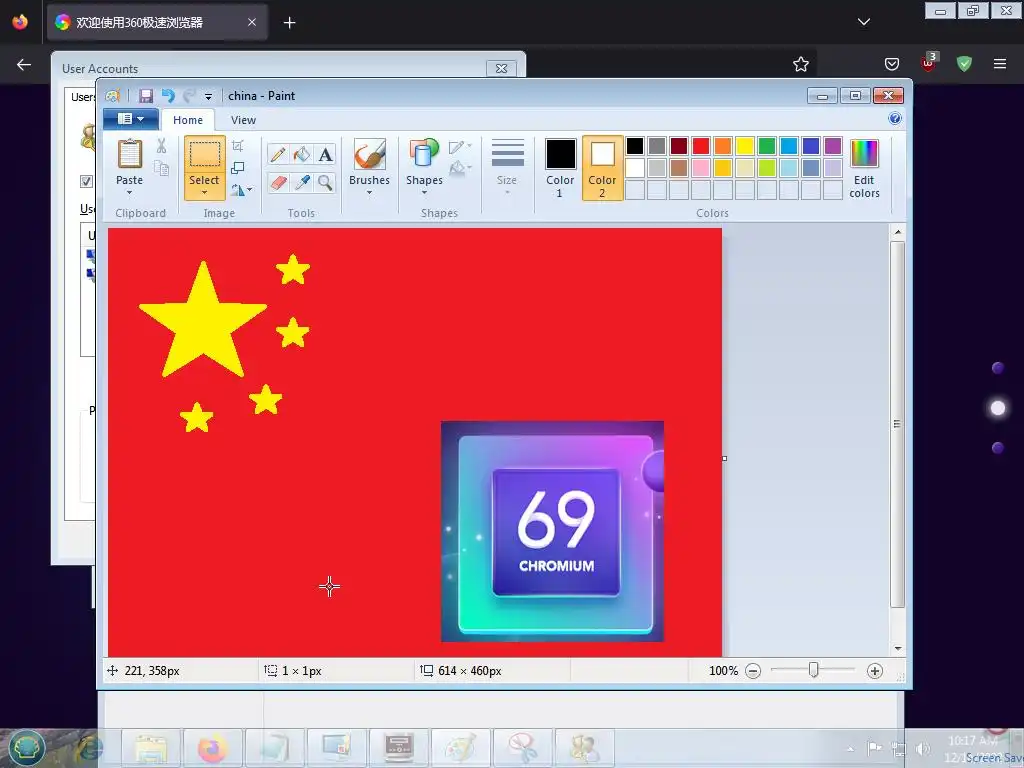Open the Shapes gallery dropdown

point(424,193)
